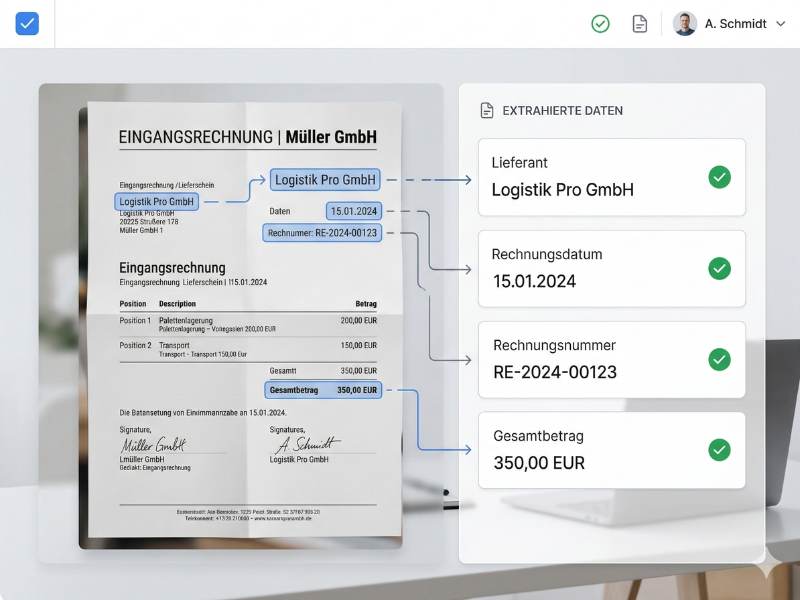Click the invoice document preview

[x=240, y=320]
